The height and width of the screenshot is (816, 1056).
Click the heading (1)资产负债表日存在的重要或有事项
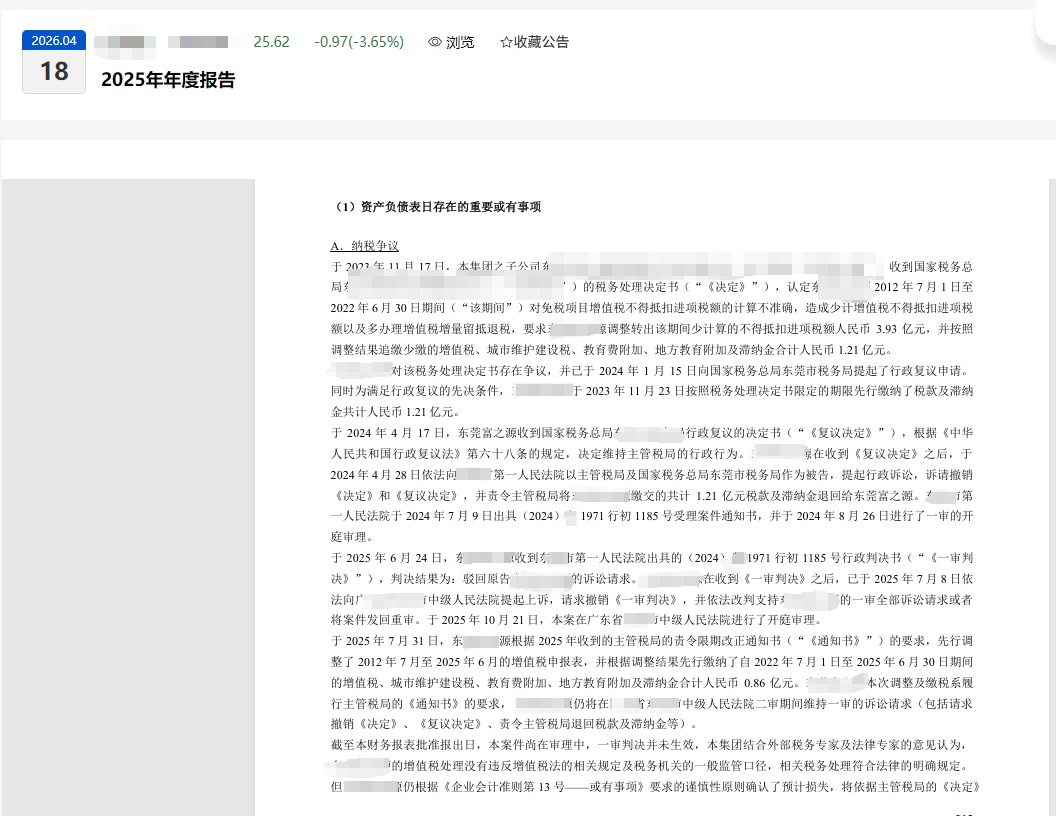[436, 207]
